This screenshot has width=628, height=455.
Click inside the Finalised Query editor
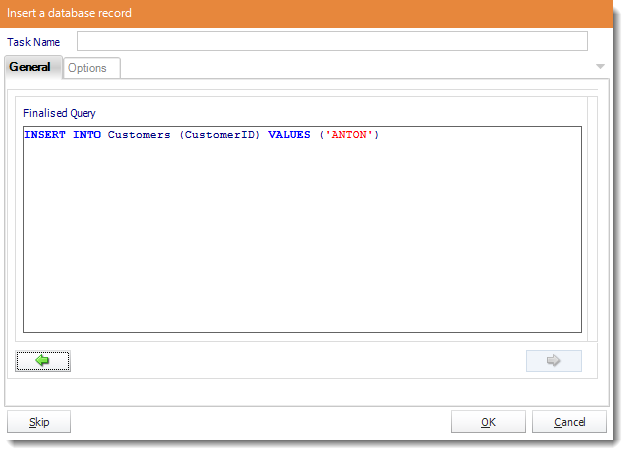(302, 230)
